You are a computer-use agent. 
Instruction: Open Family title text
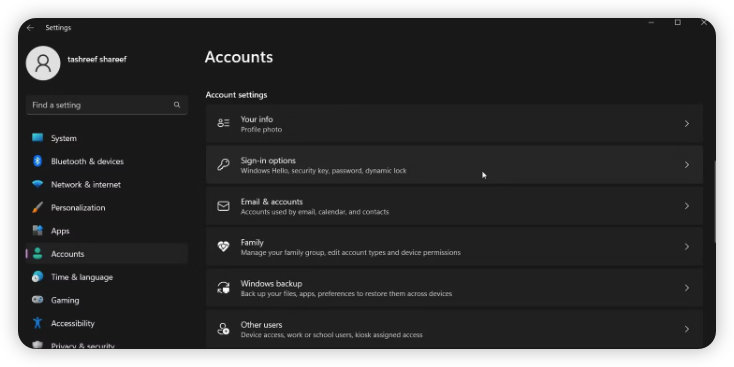pyautogui.click(x=252, y=242)
